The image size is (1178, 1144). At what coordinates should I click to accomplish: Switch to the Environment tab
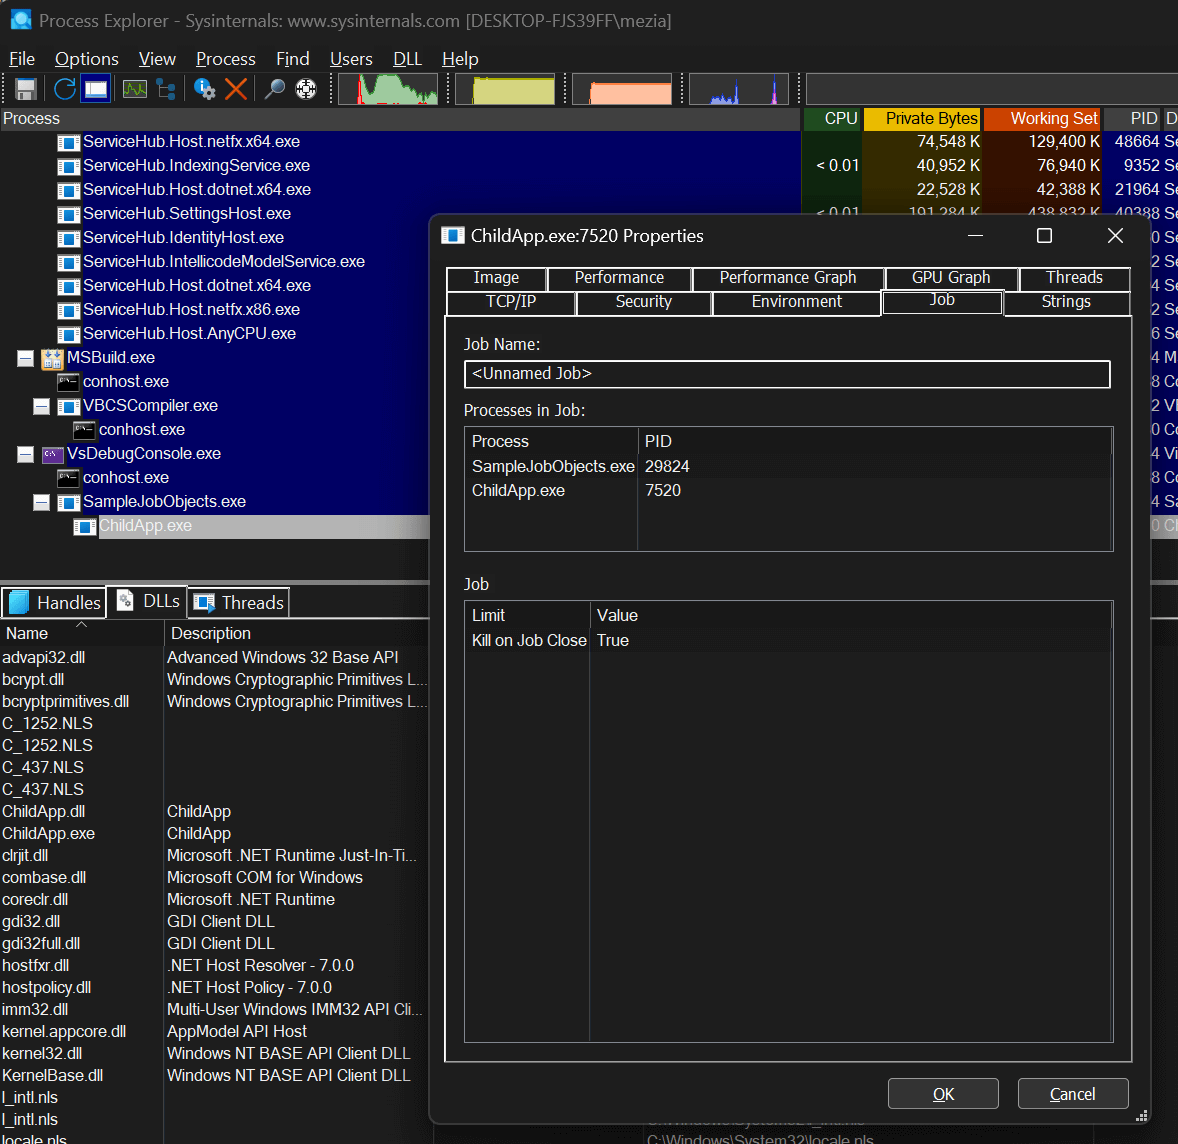796,302
